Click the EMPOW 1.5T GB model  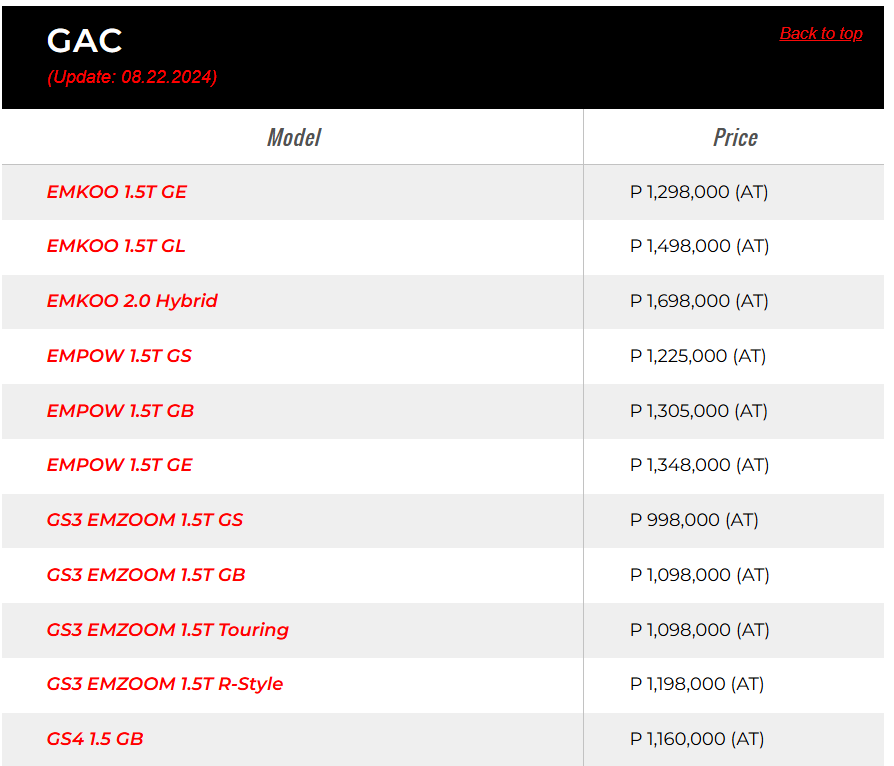click(120, 411)
